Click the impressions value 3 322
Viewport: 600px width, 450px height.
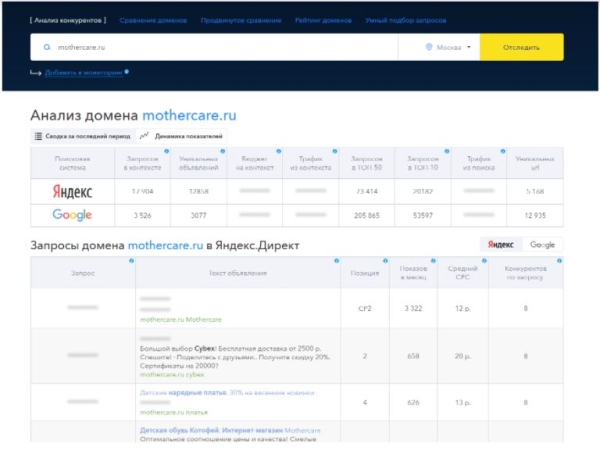click(x=413, y=308)
